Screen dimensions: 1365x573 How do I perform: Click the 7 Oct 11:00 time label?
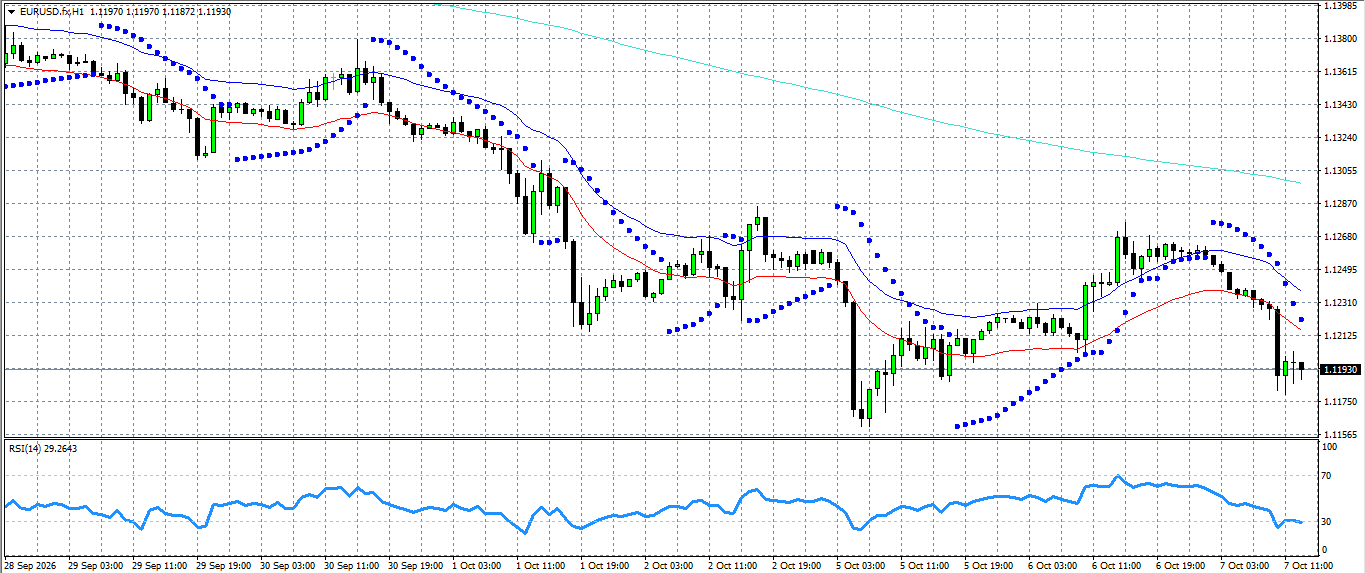pyautogui.click(x=1309, y=565)
